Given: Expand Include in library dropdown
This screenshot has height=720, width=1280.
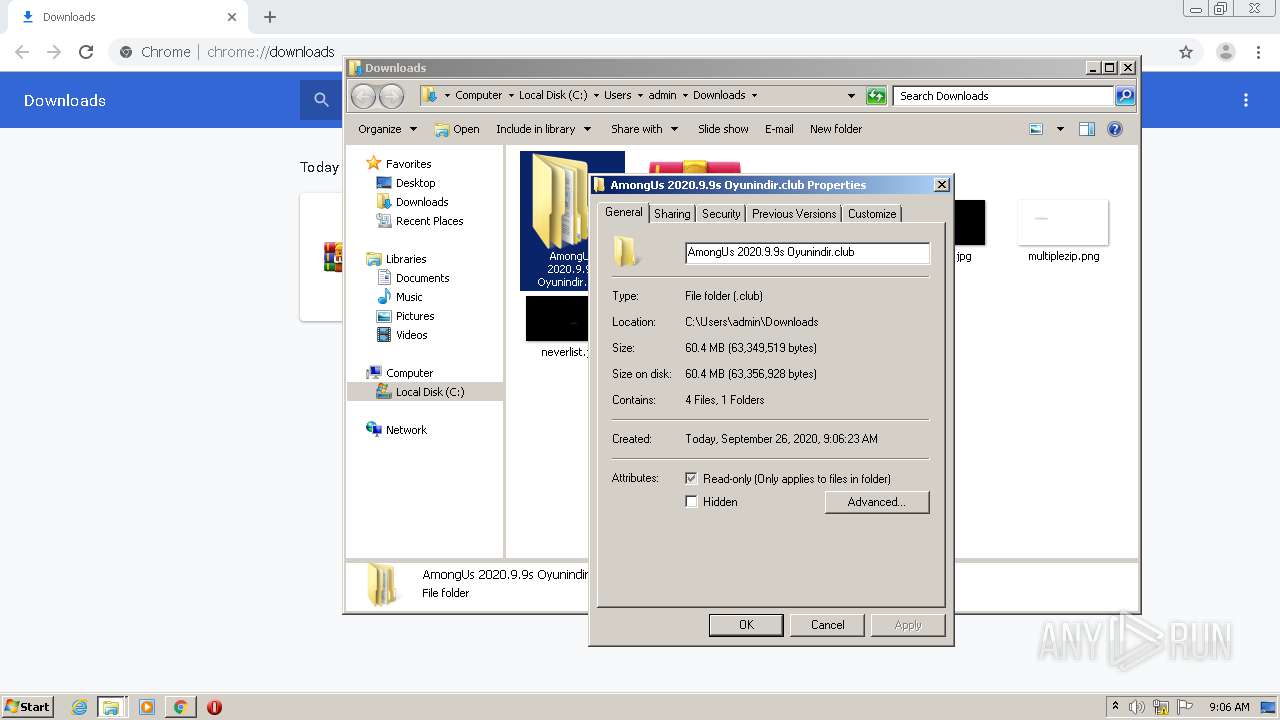Looking at the screenshot, I should point(543,129).
